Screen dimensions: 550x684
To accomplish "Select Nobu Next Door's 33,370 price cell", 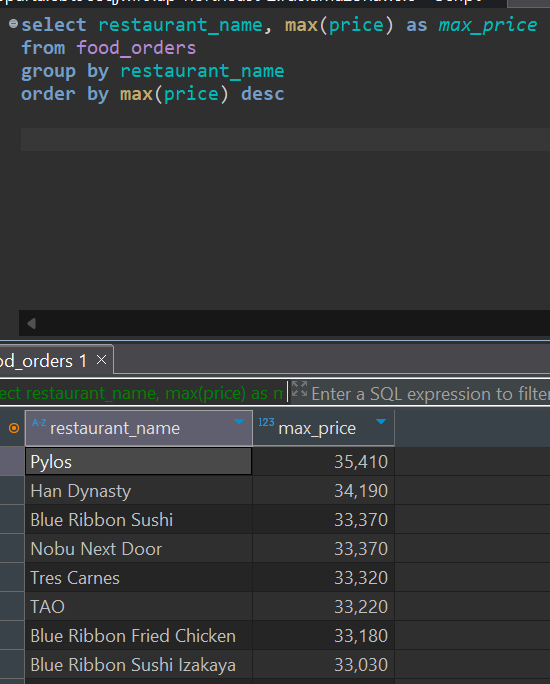I will tap(324, 548).
